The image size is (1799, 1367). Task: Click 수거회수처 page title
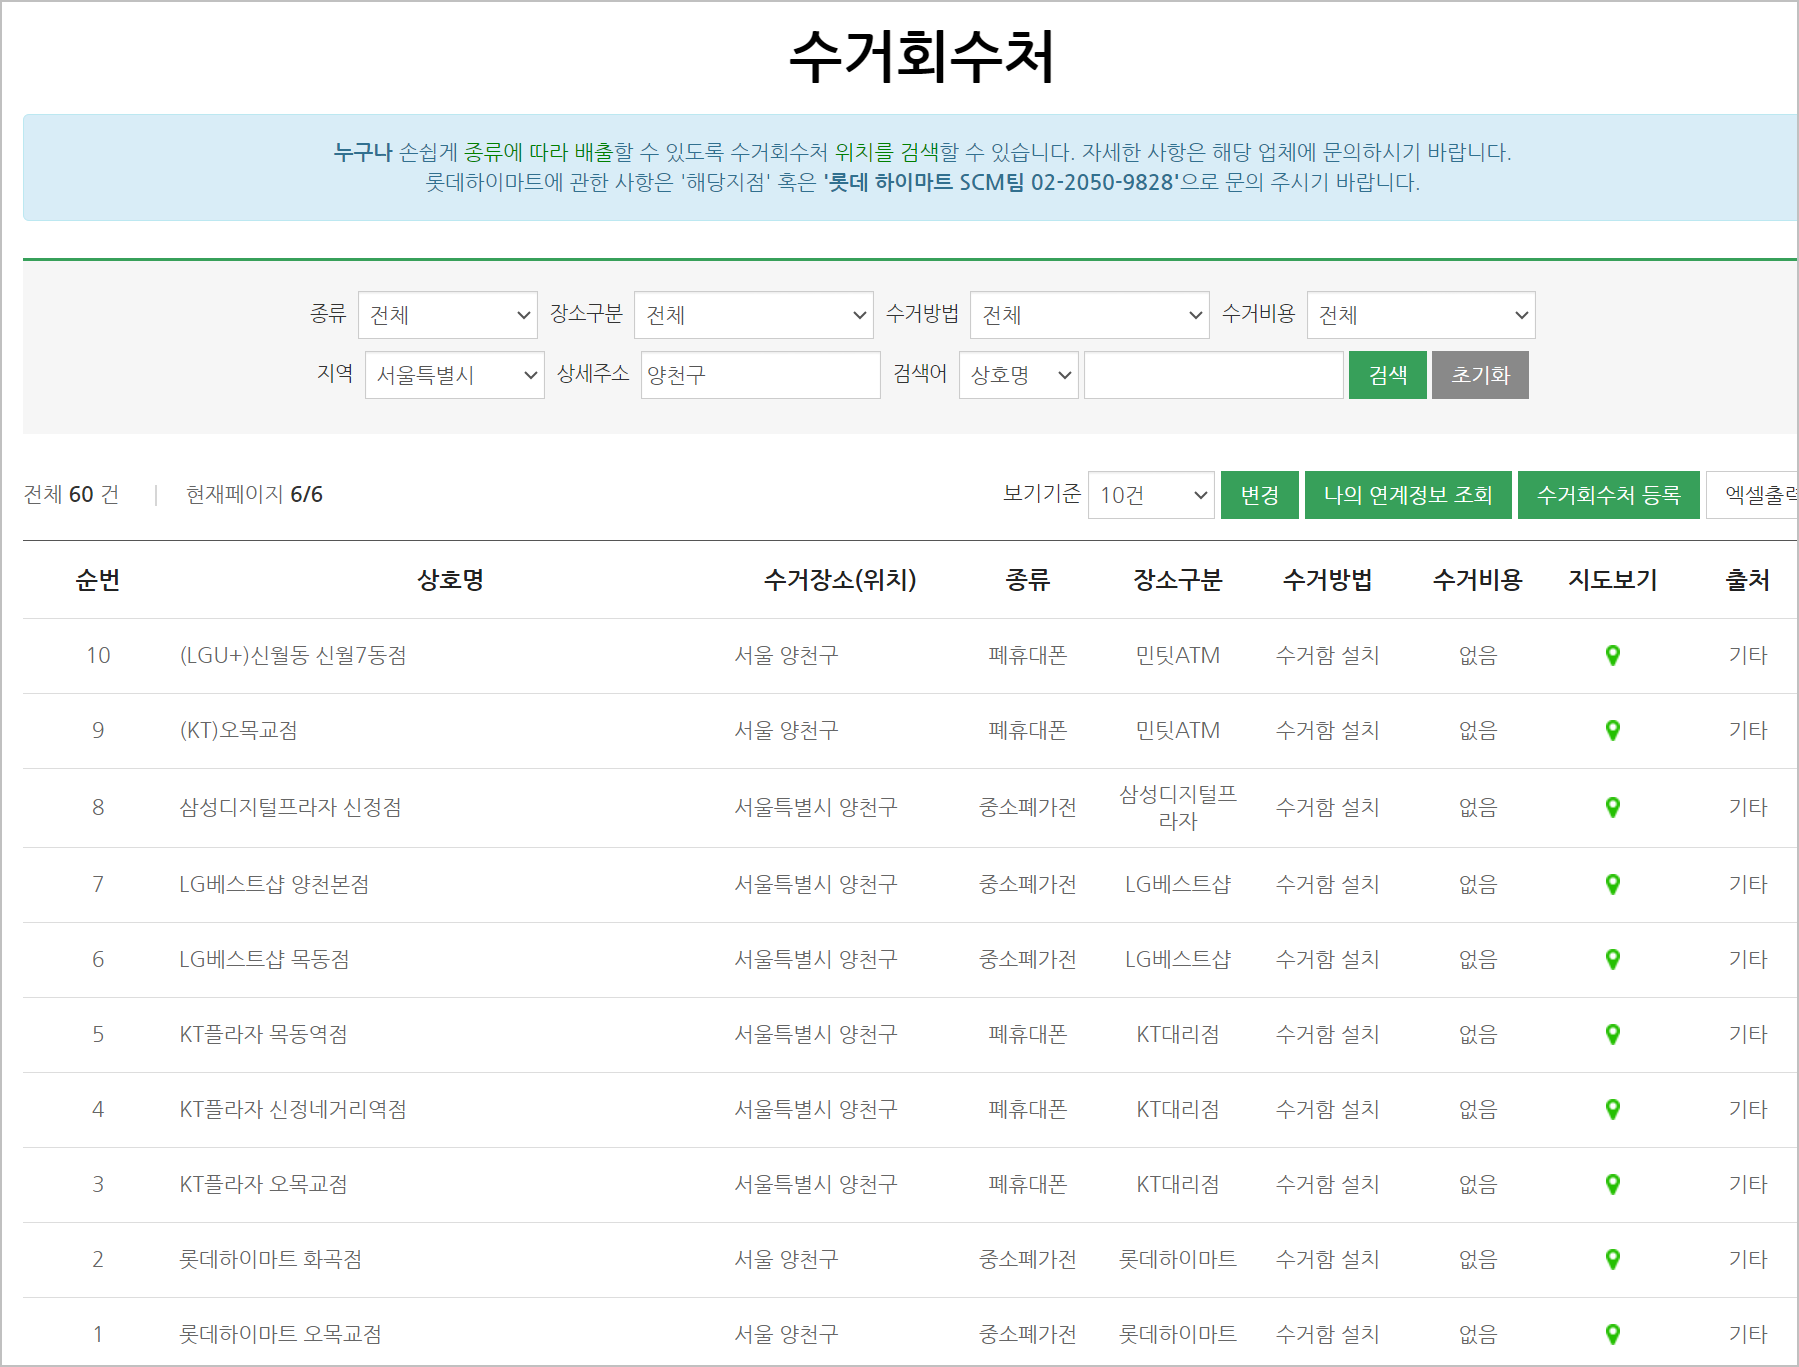point(921,56)
